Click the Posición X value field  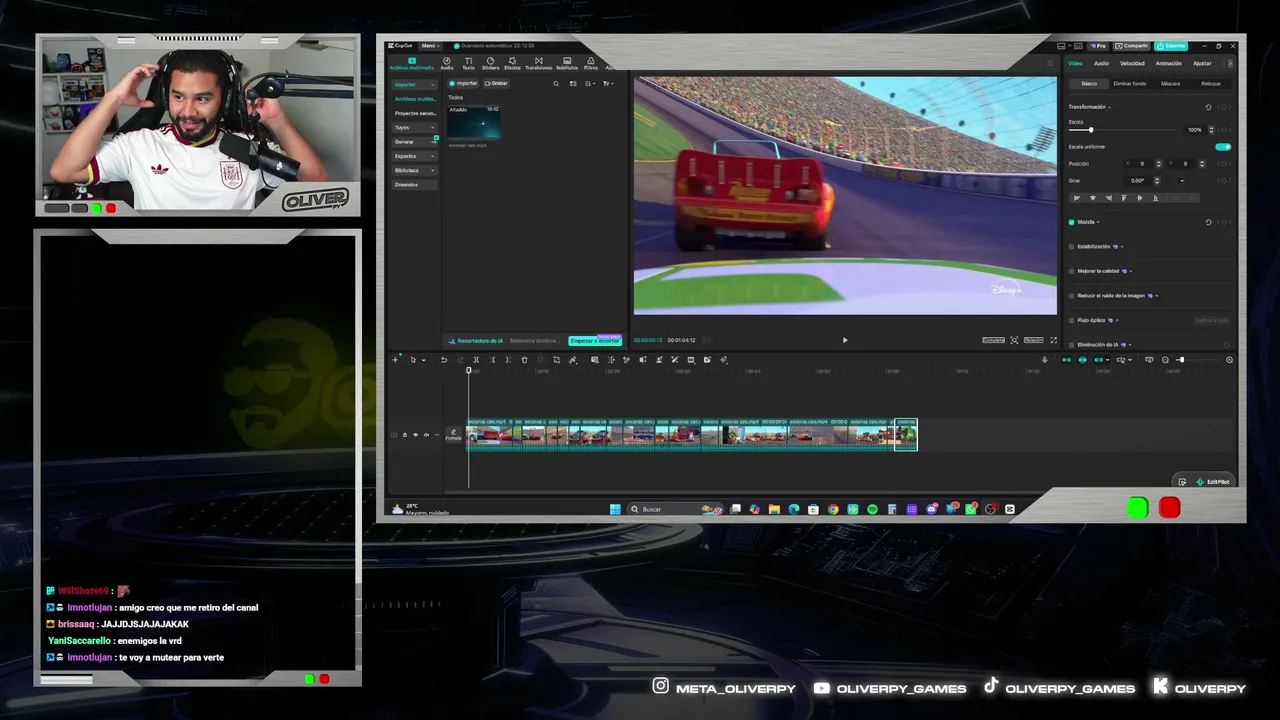1142,164
